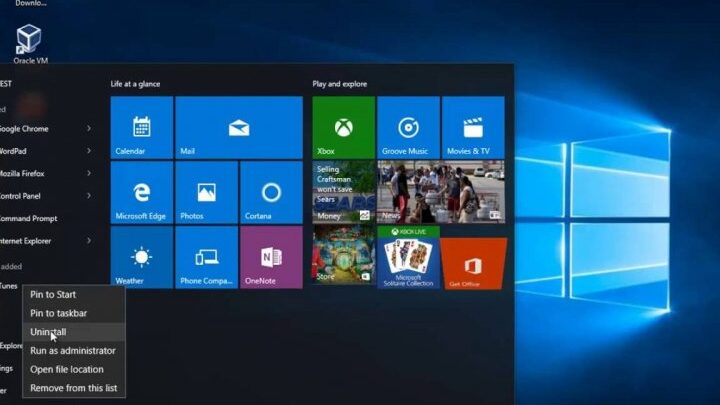Open the Store tile

[344, 255]
